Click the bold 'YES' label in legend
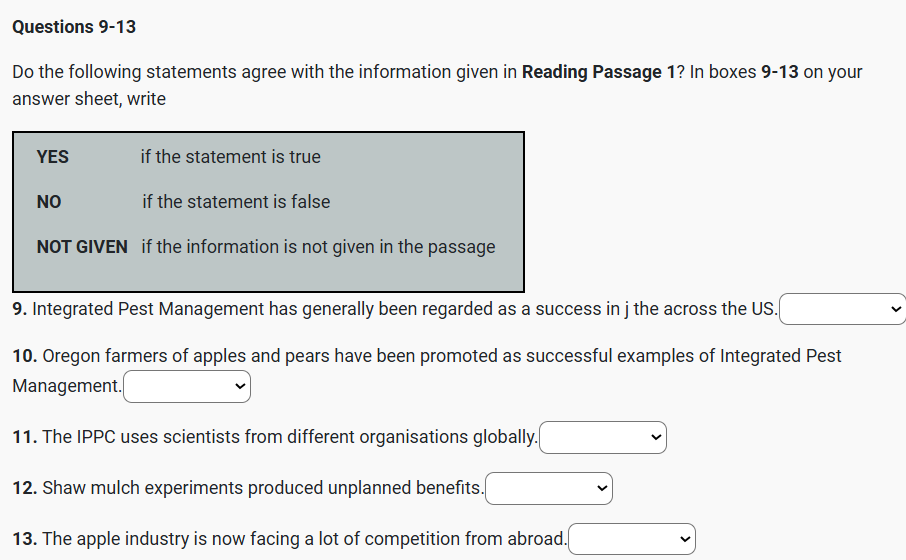 (x=53, y=157)
